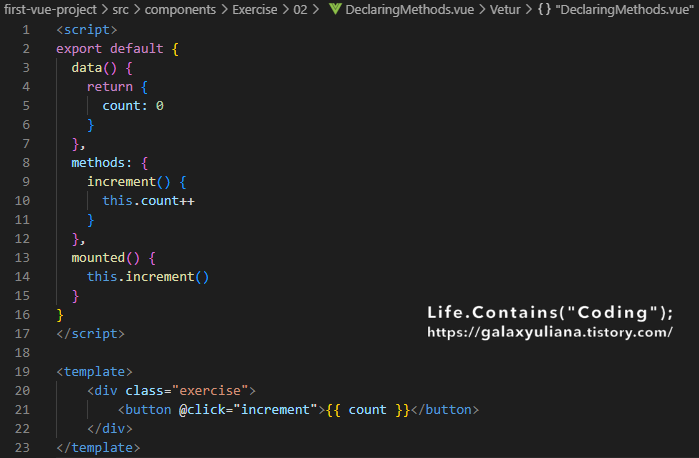Click DeclaringMethods.vue file in the breadcrumb
Viewport: 699px width, 458px height.
pos(410,9)
